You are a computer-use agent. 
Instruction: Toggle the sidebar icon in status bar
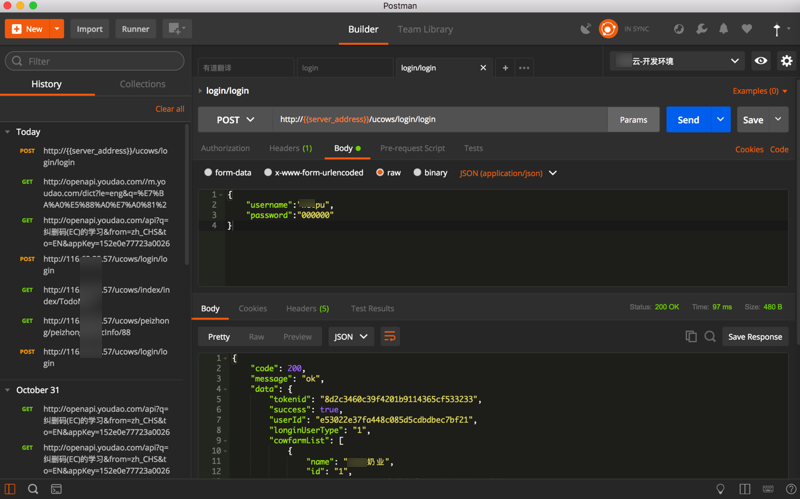10,489
